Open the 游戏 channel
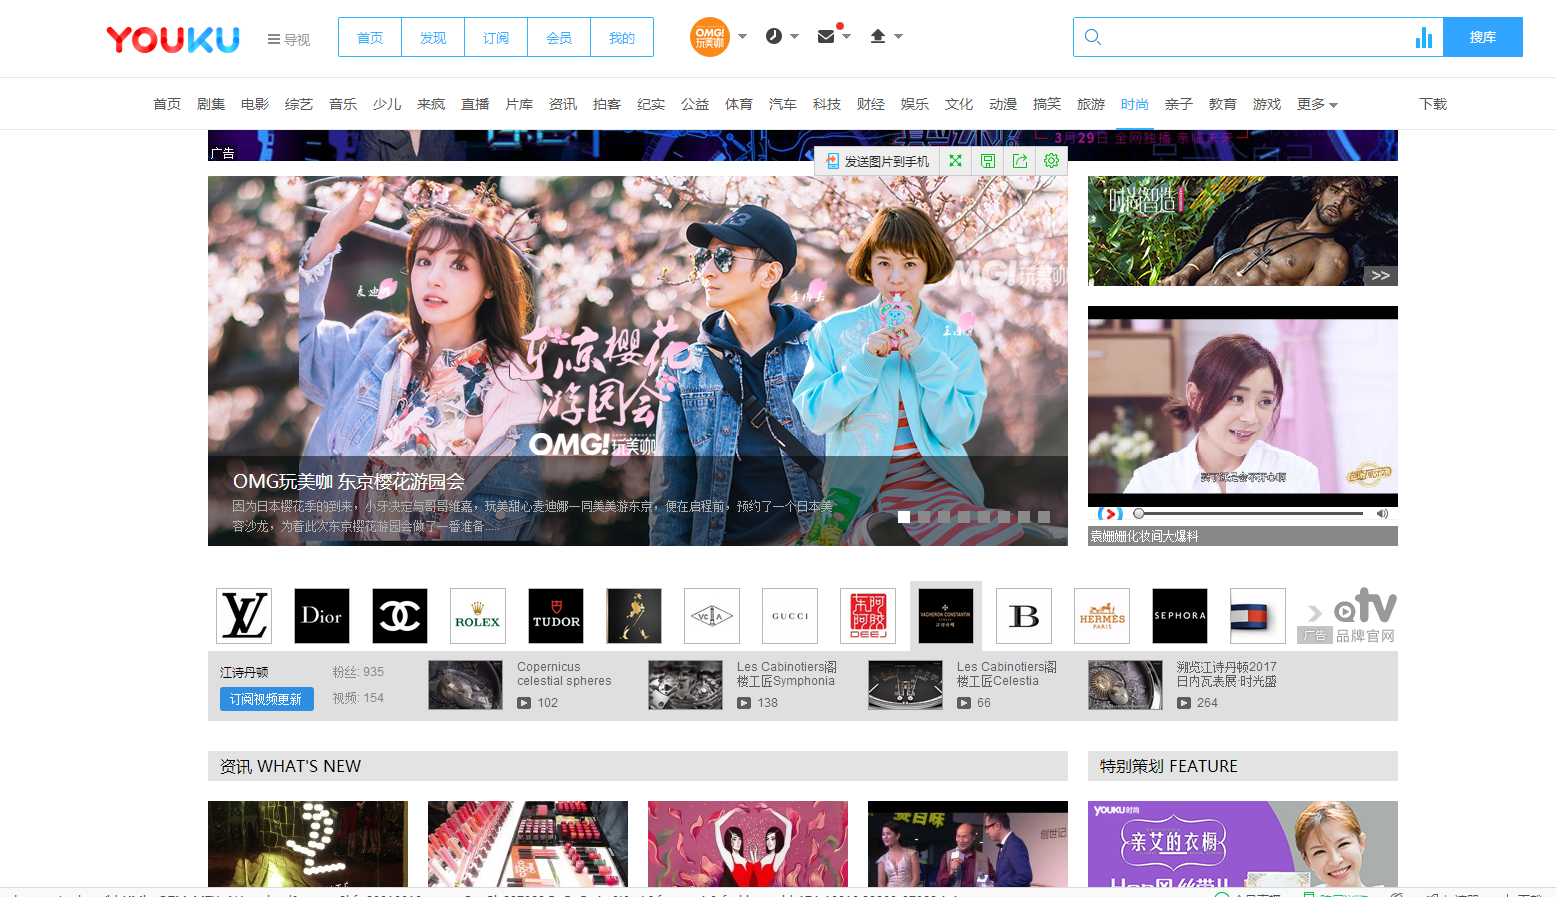The image size is (1556, 897). 1267,104
